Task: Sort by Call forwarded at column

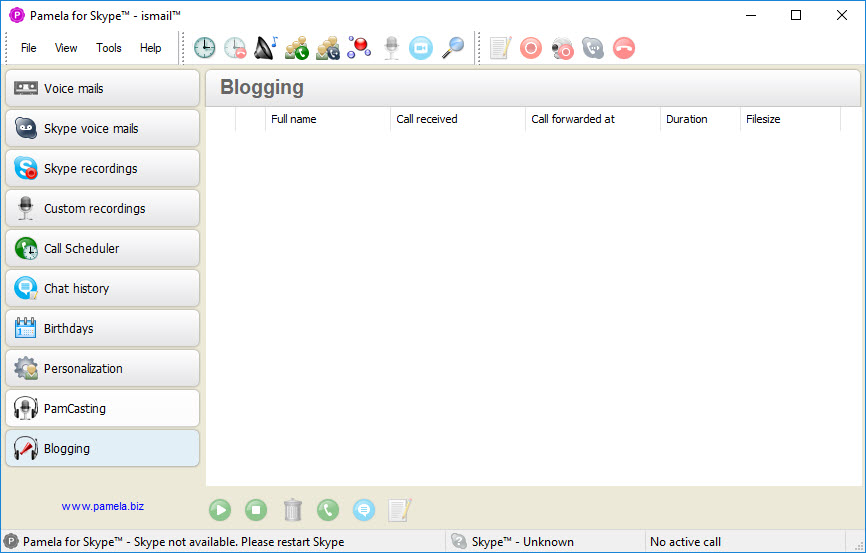Action: pyautogui.click(x=593, y=119)
